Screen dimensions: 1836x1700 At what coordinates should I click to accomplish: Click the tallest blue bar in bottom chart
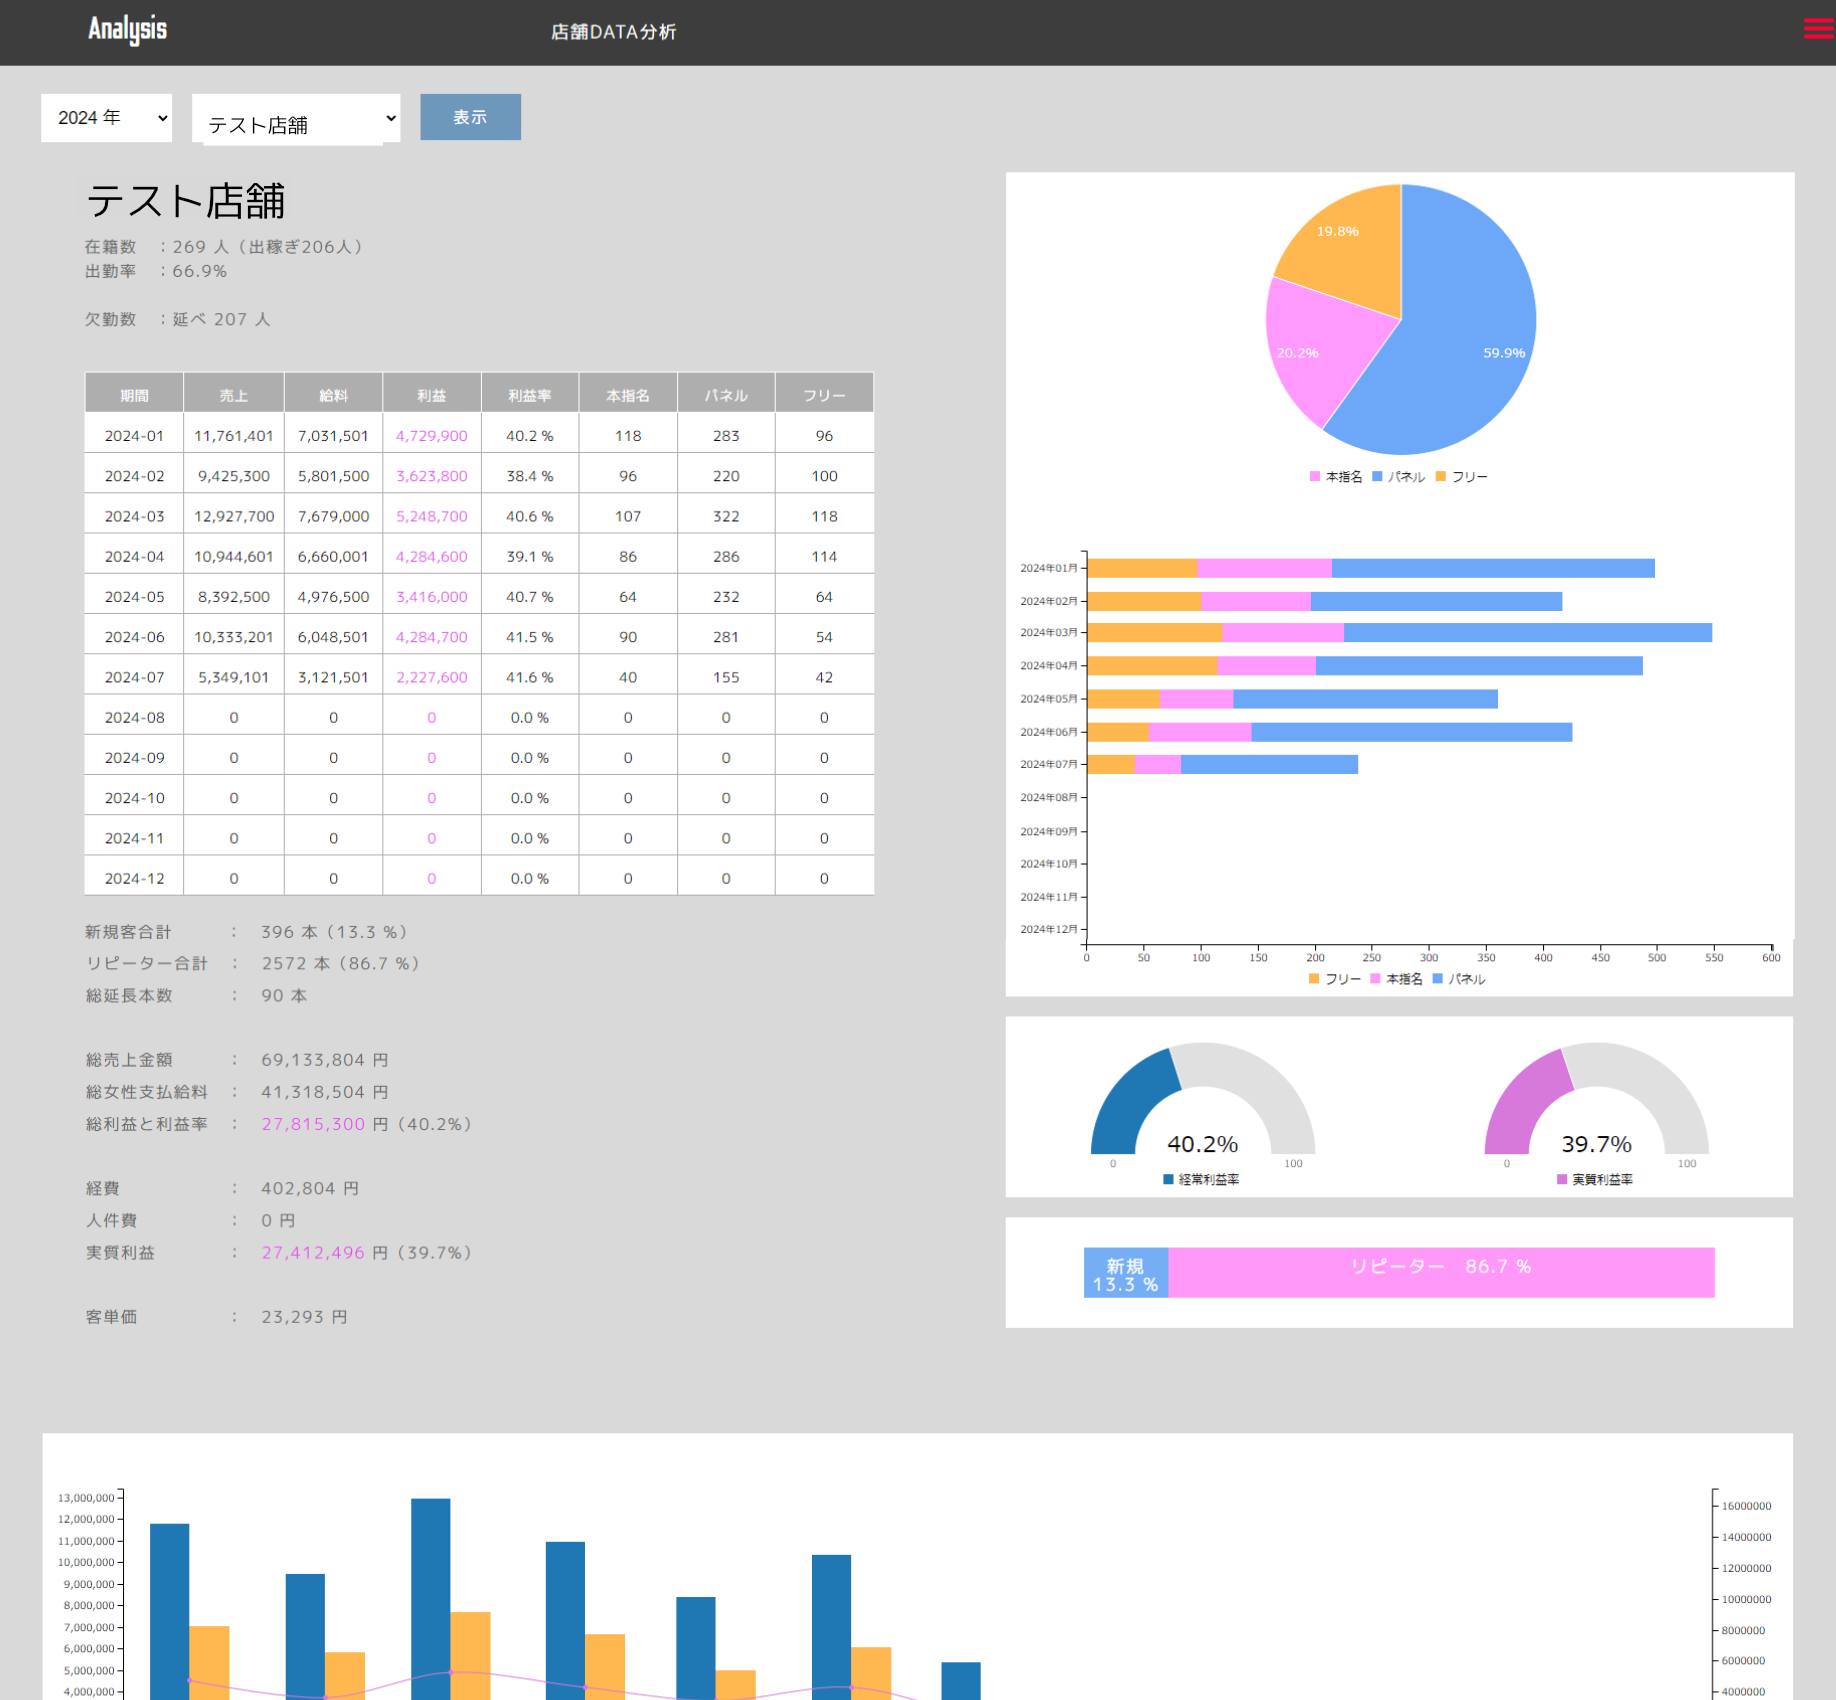point(430,1598)
